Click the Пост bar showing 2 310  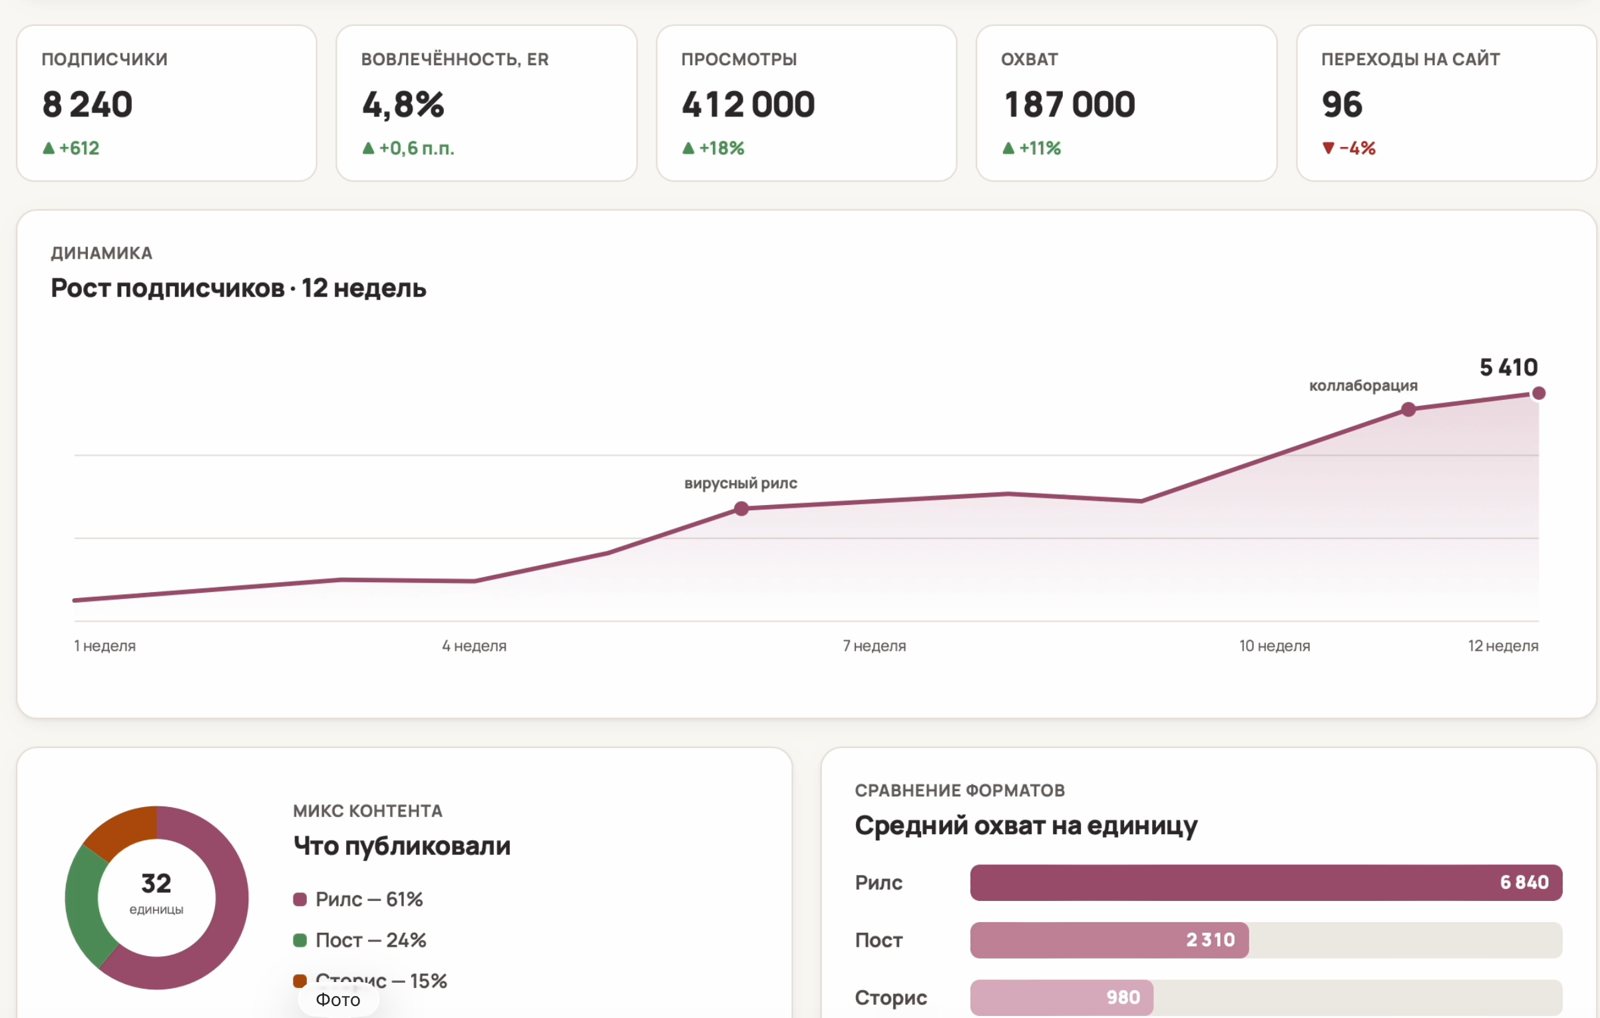click(1109, 940)
